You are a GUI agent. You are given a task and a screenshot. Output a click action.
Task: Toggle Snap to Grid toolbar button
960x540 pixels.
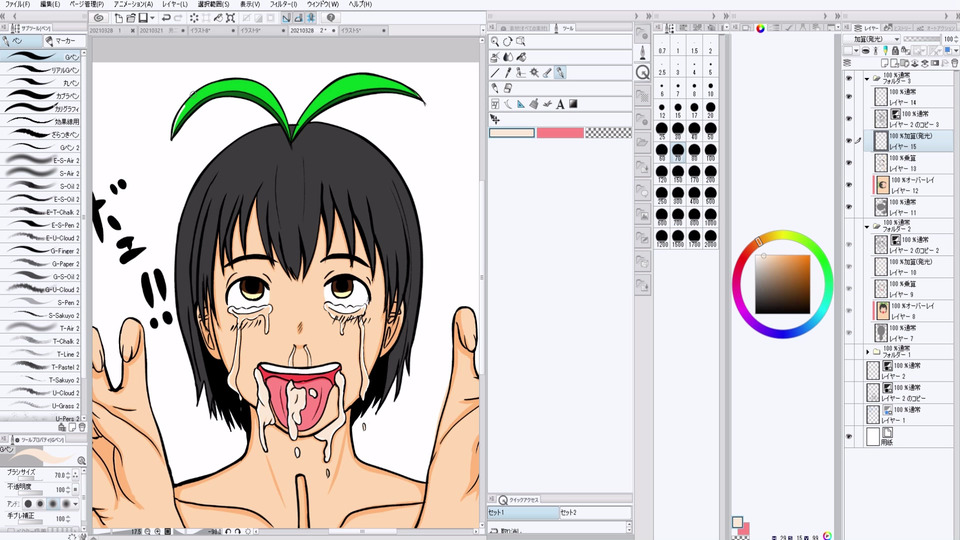[x=311, y=18]
